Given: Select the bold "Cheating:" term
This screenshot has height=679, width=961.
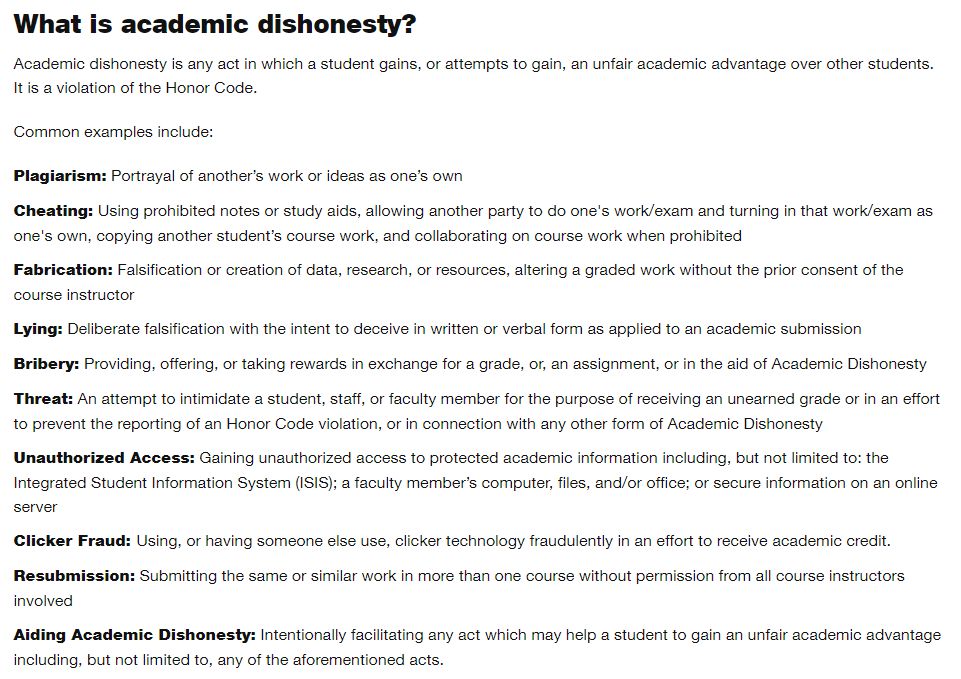Looking at the screenshot, I should (x=53, y=211).
